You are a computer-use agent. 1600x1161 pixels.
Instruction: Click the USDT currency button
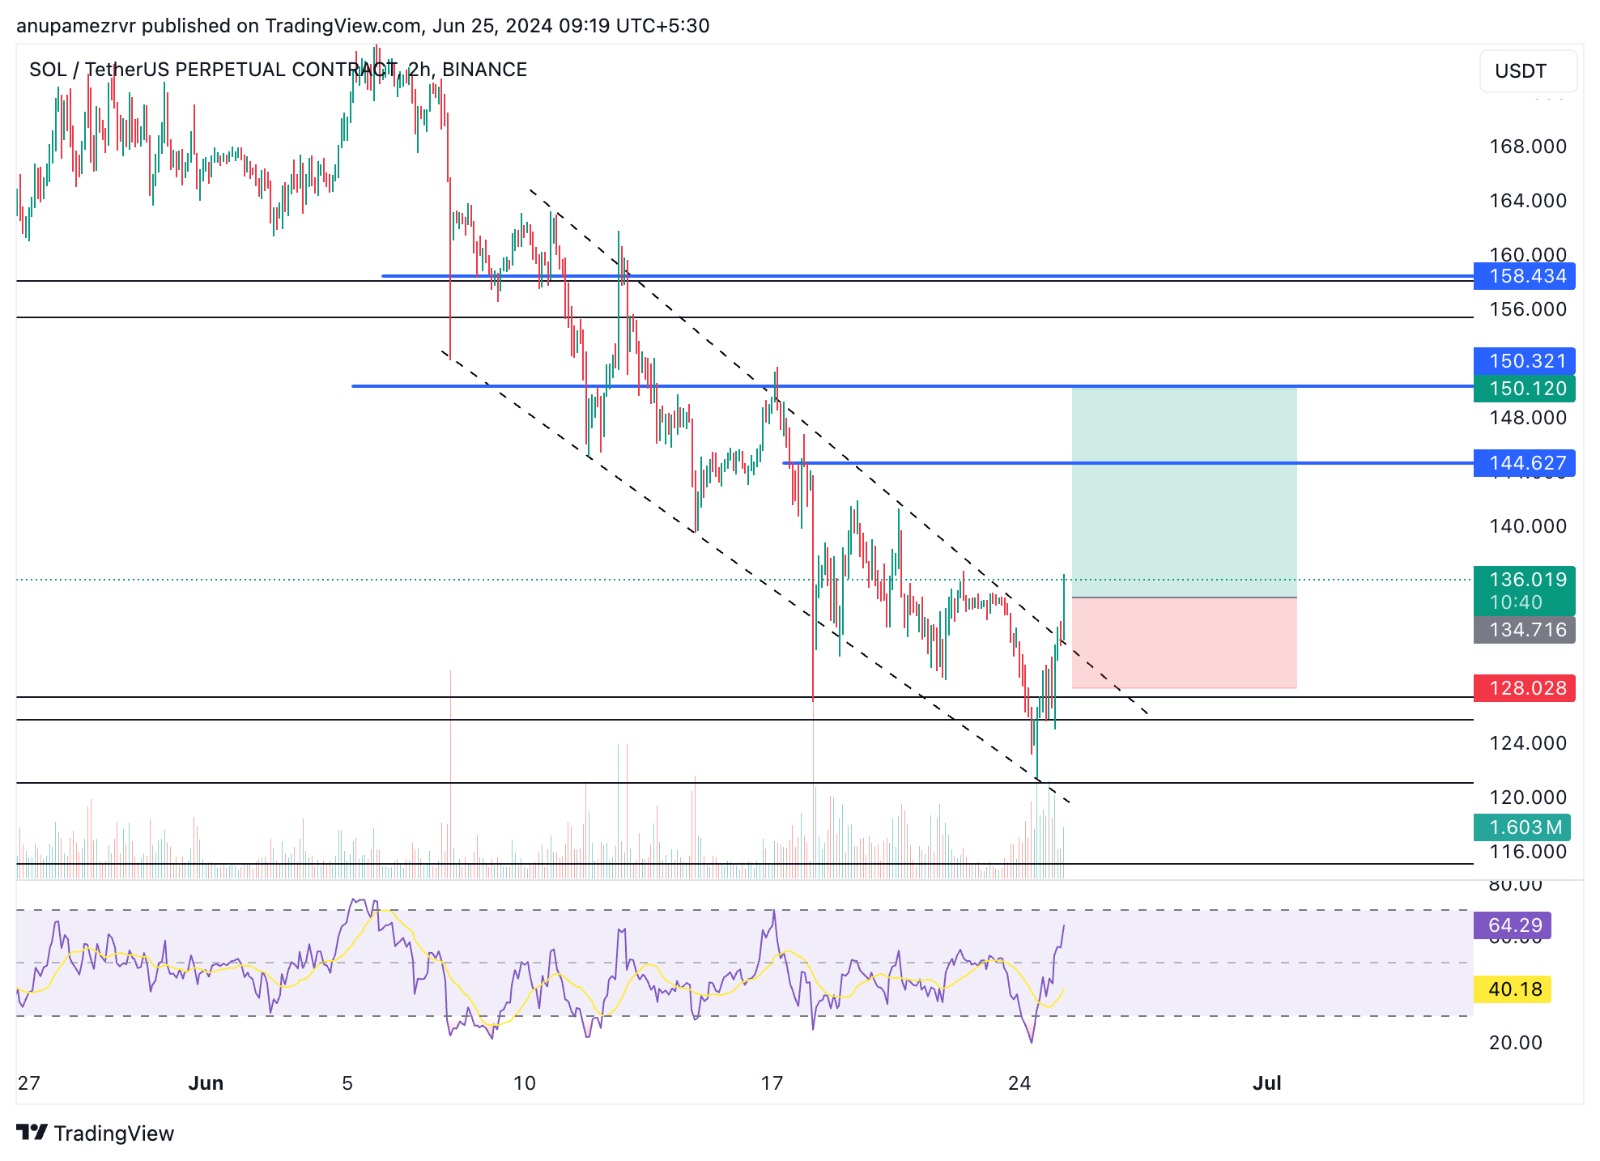1527,71
